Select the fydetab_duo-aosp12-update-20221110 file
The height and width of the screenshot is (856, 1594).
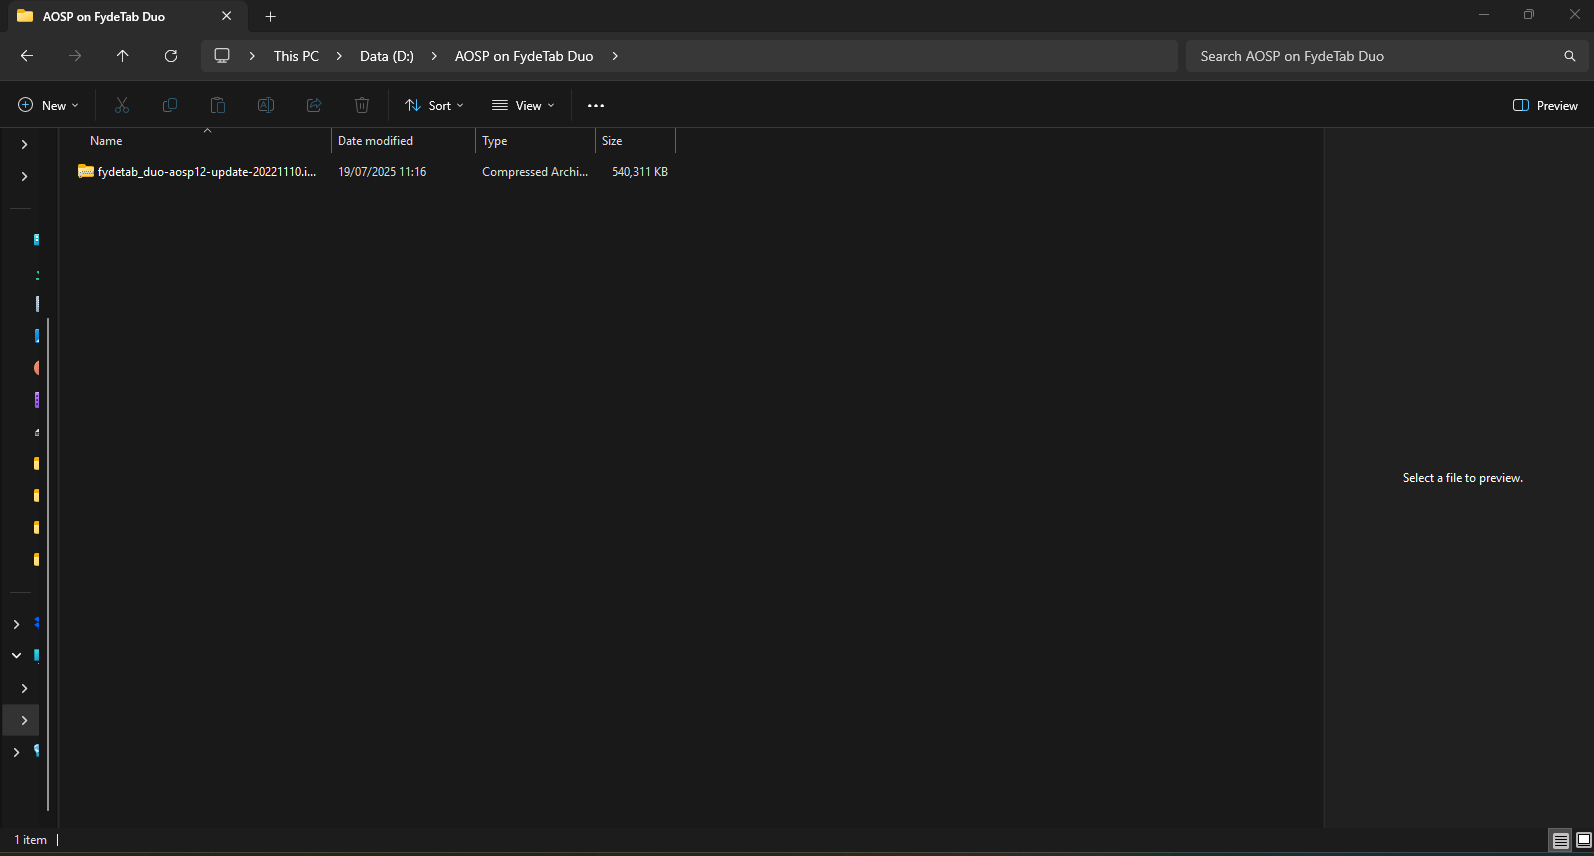207,172
